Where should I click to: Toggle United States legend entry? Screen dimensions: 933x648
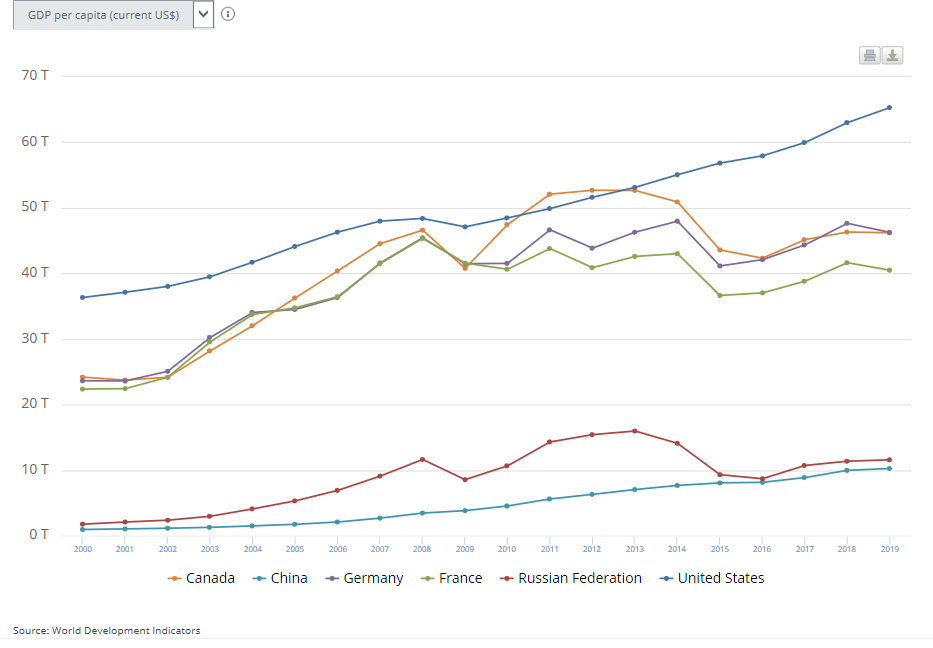click(712, 578)
